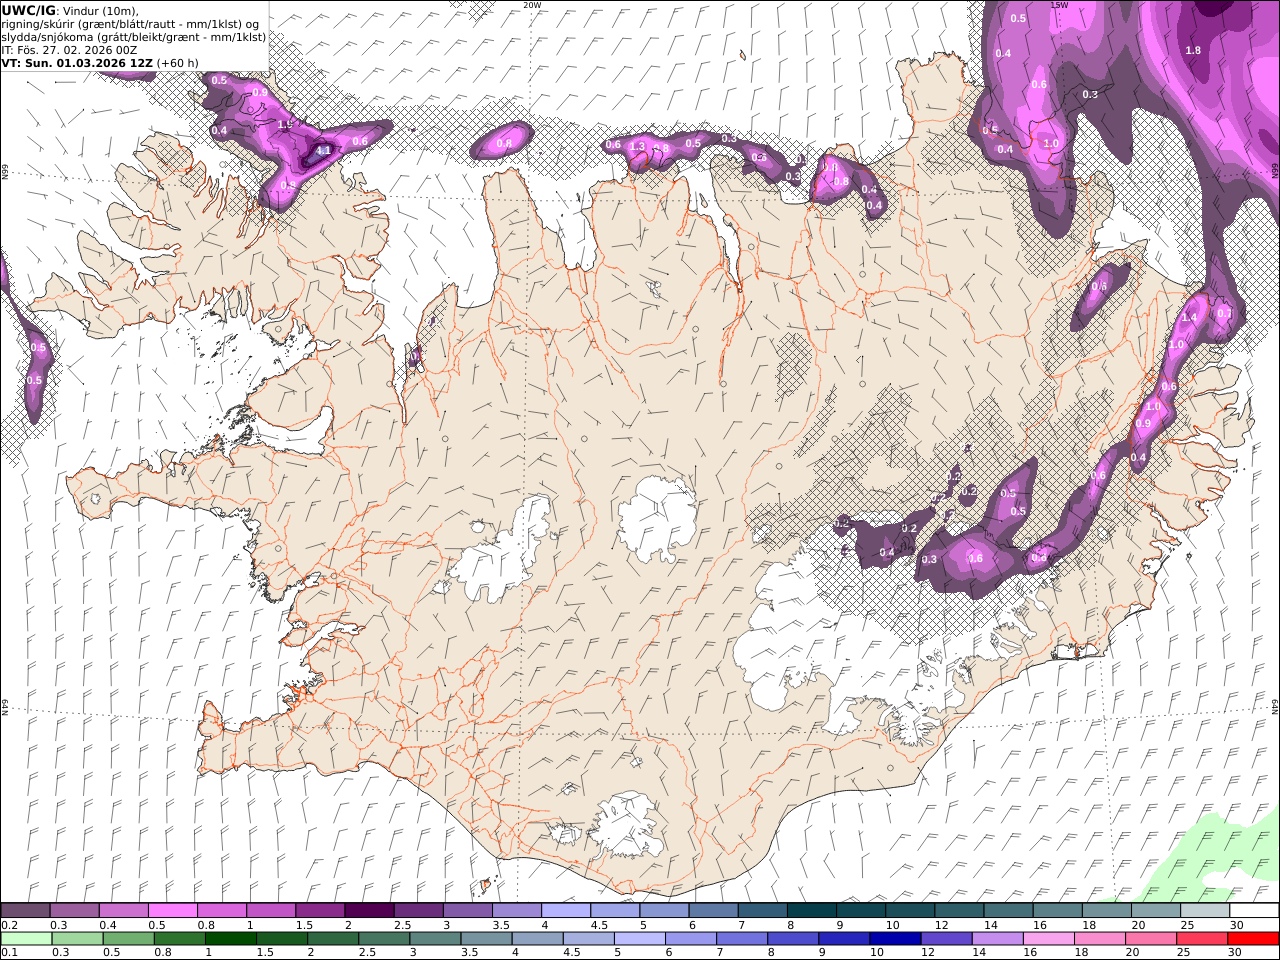Screen dimensions: 1280x960
Task: Click the top-row swatch between 6 and 7
Action: (x=713, y=911)
